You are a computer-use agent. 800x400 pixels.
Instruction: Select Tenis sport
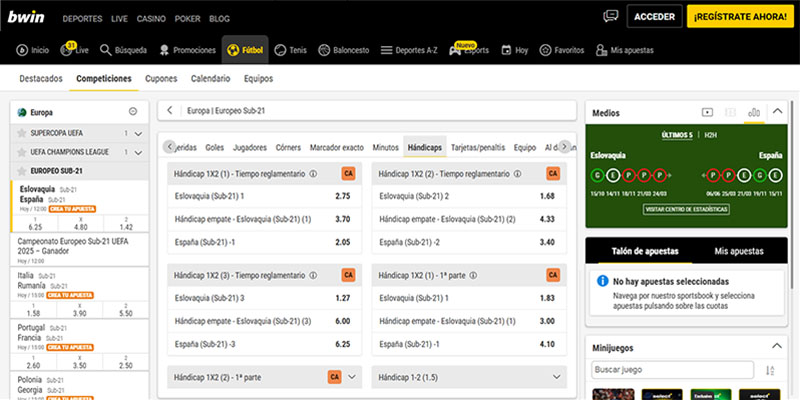click(290, 50)
